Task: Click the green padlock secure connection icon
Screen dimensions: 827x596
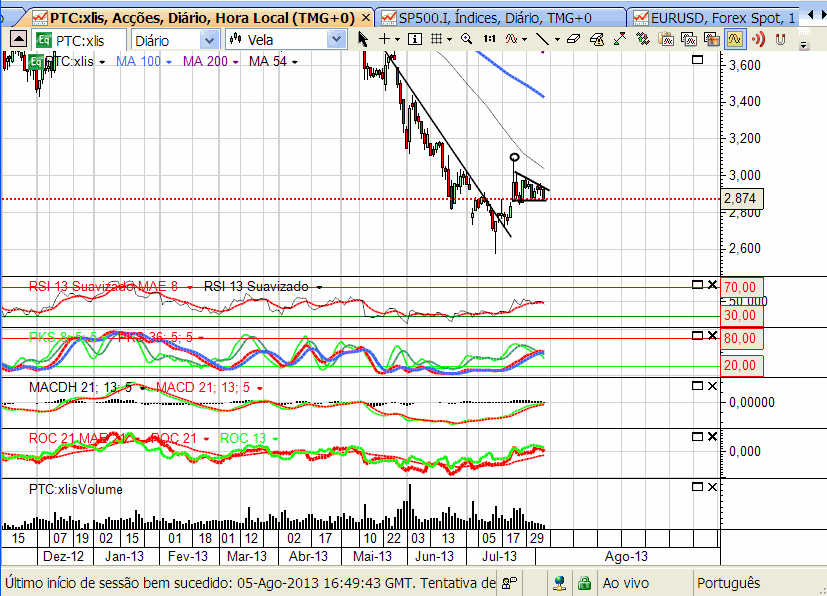Action: (x=584, y=583)
